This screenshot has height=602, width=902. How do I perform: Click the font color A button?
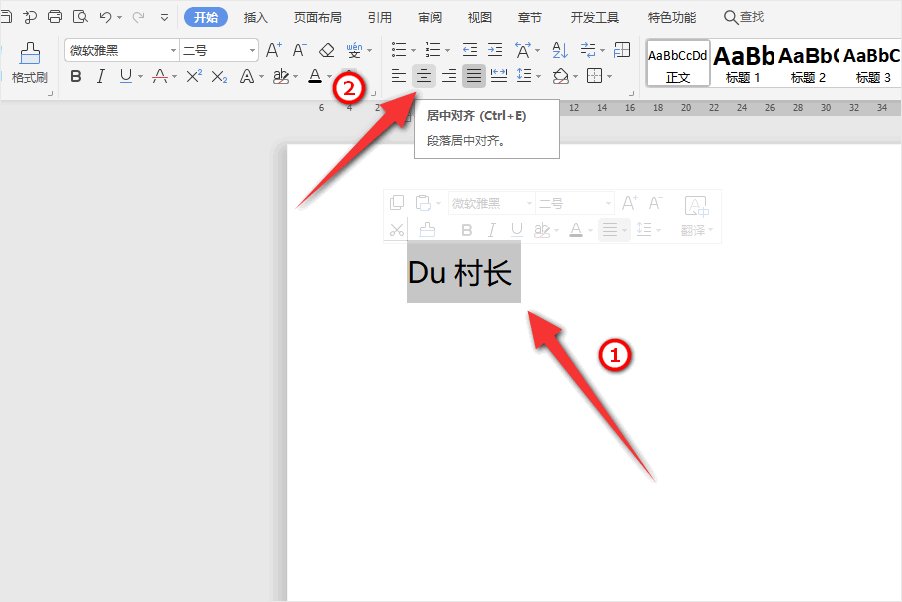coord(315,76)
